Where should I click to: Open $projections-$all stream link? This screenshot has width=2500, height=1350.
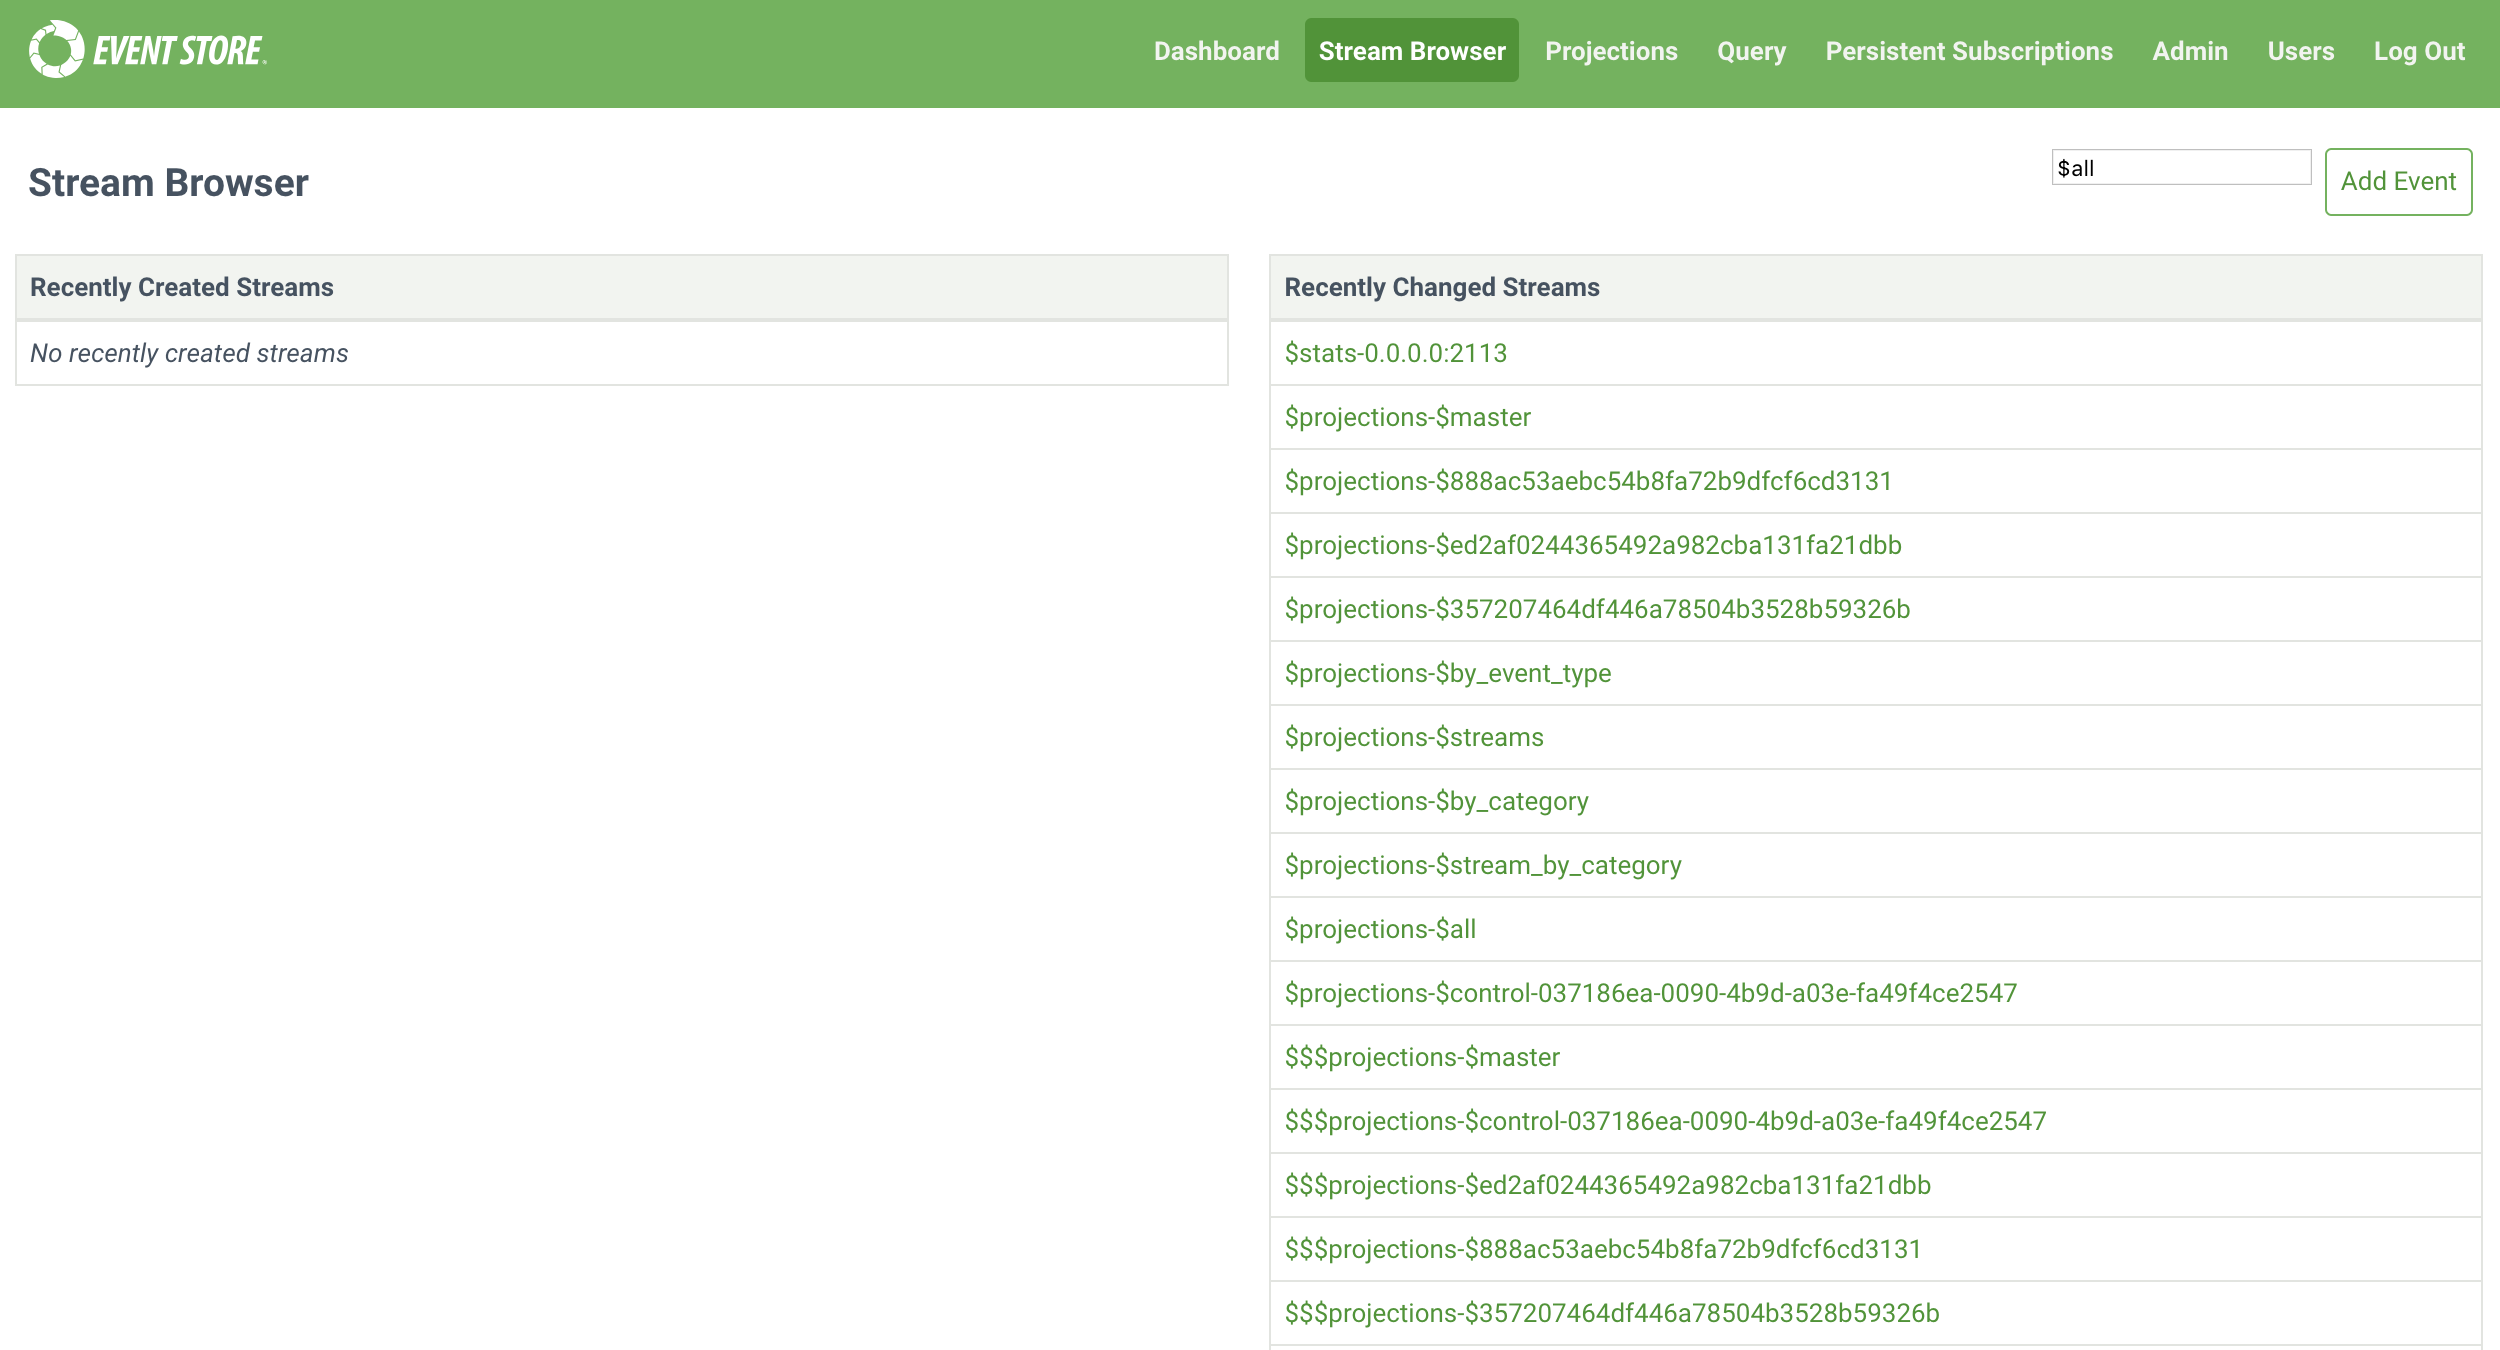pyautogui.click(x=1380, y=928)
